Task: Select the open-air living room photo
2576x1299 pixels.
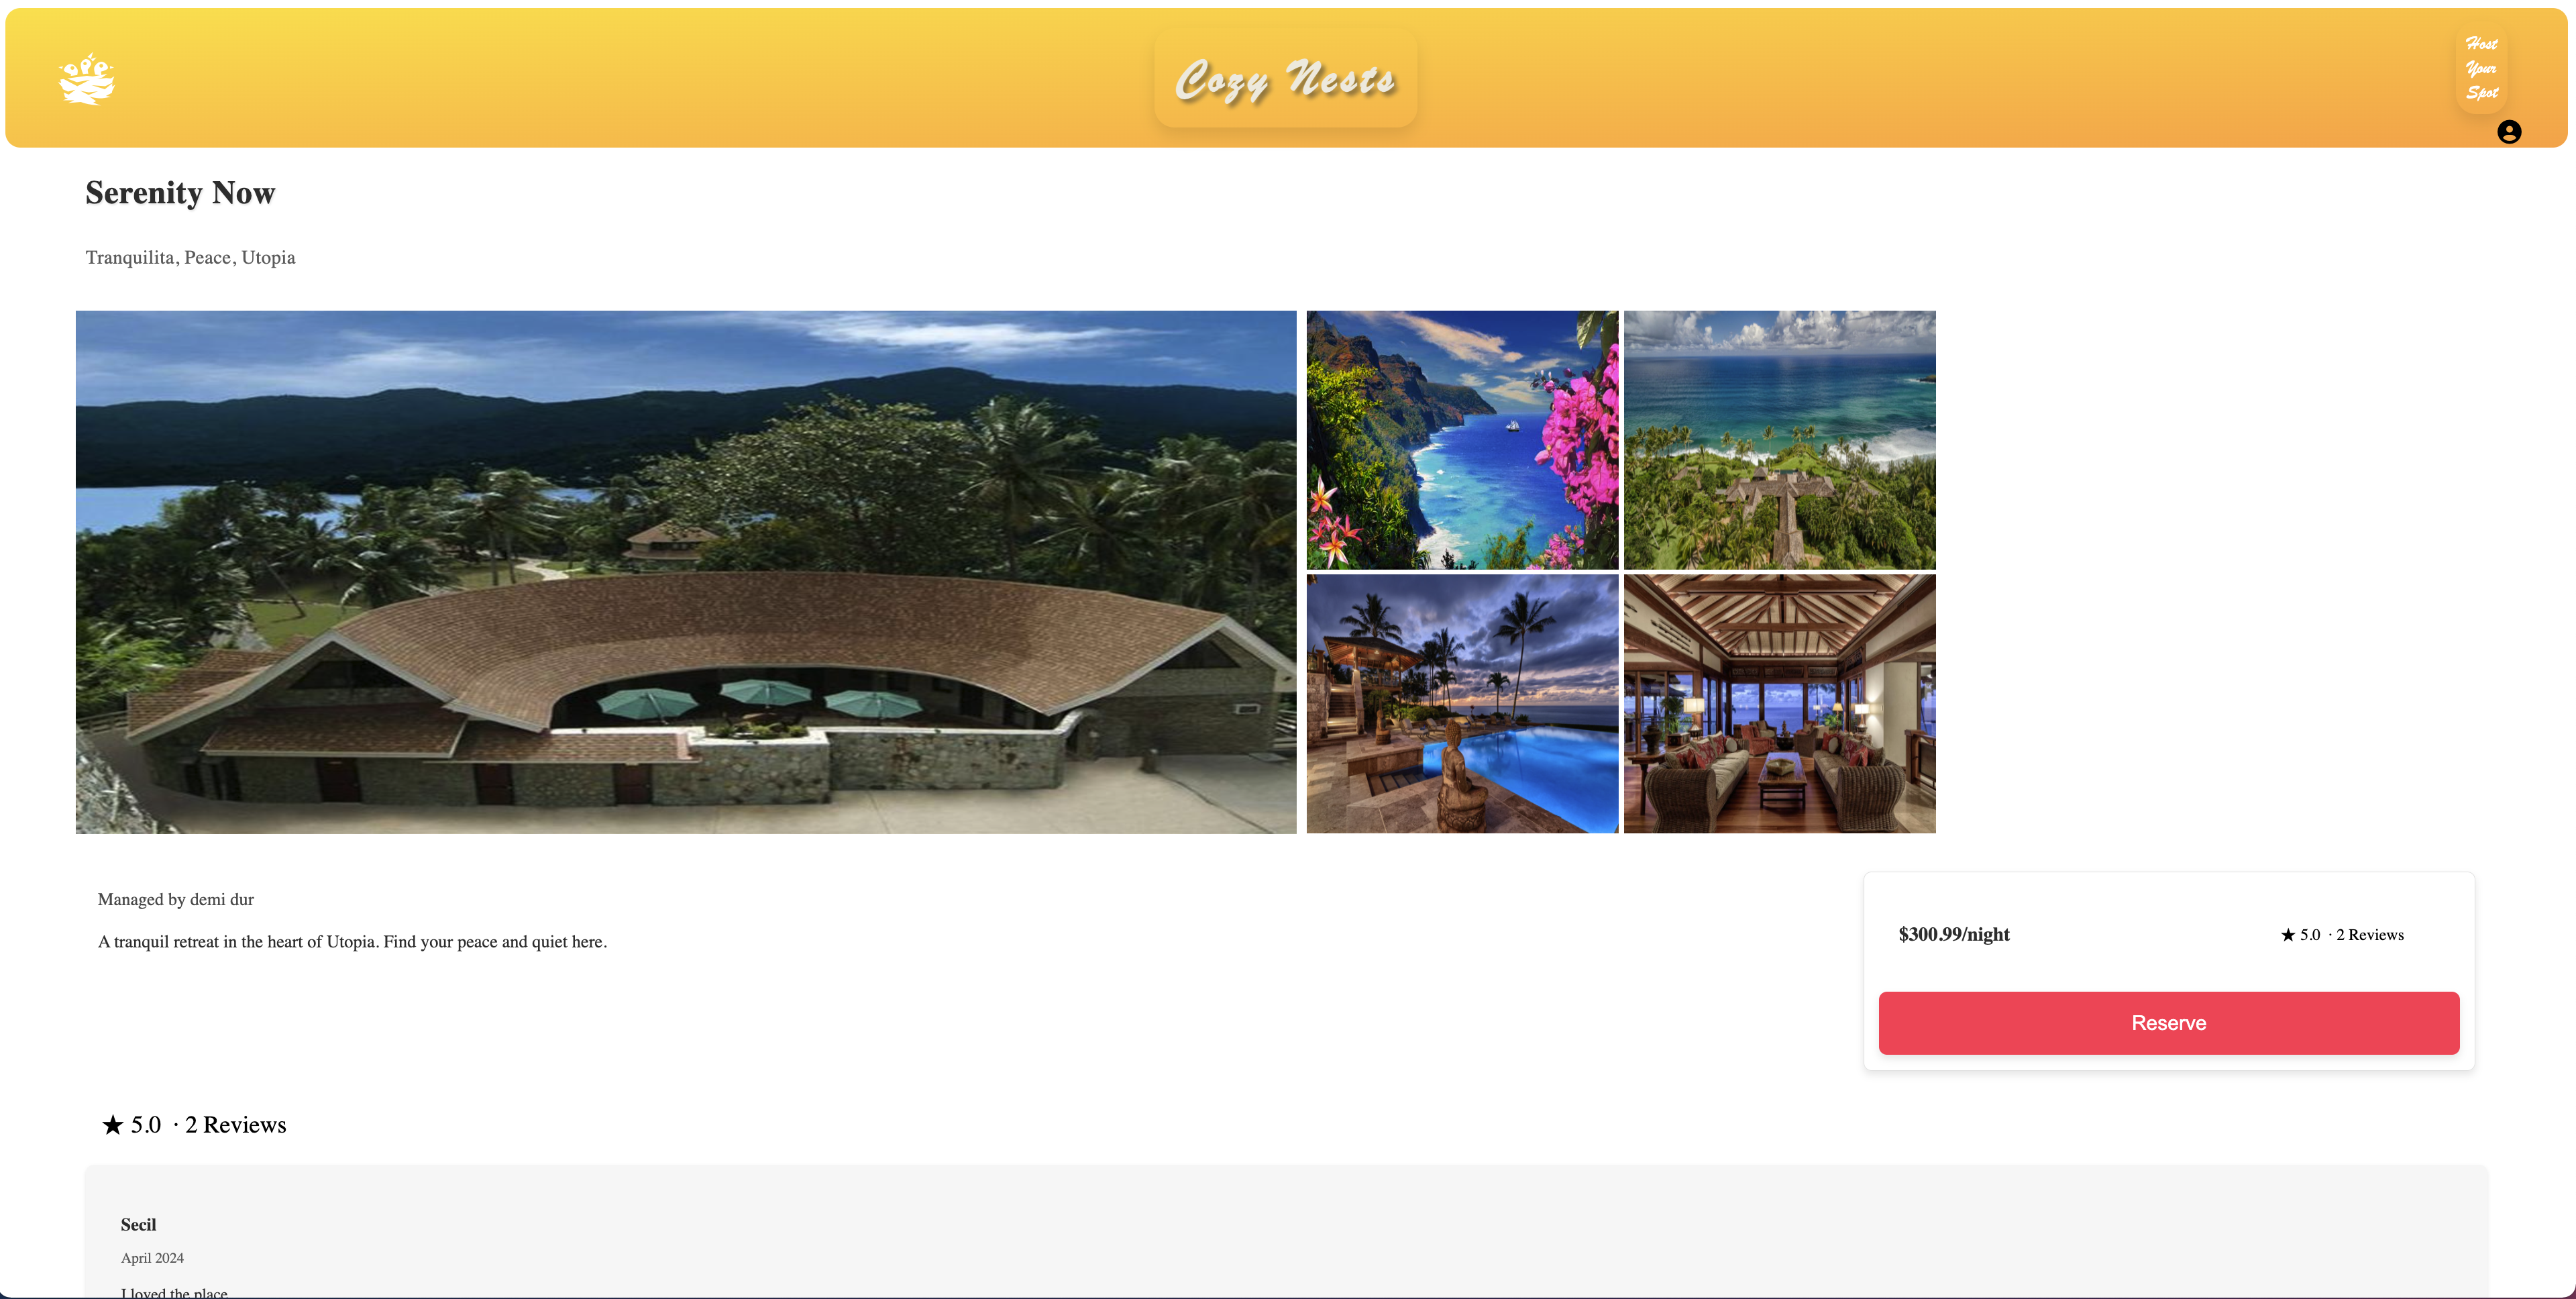Action: 1779,703
